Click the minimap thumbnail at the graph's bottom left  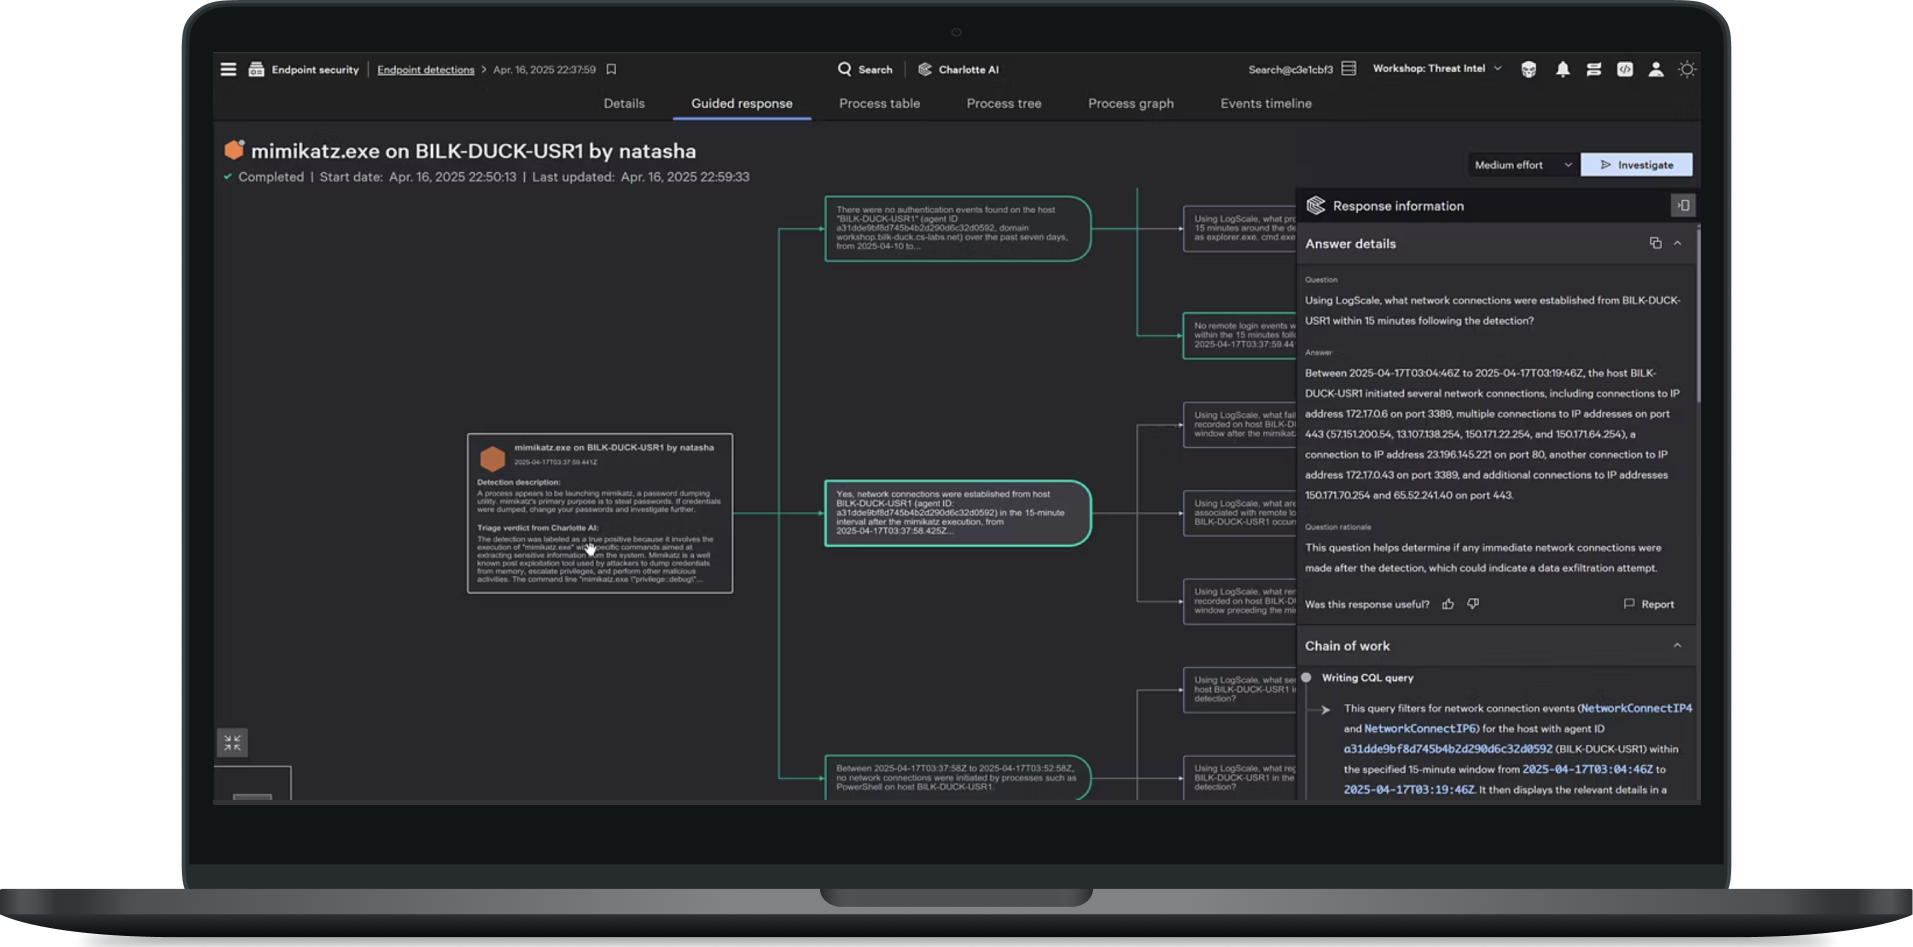tap(252, 784)
